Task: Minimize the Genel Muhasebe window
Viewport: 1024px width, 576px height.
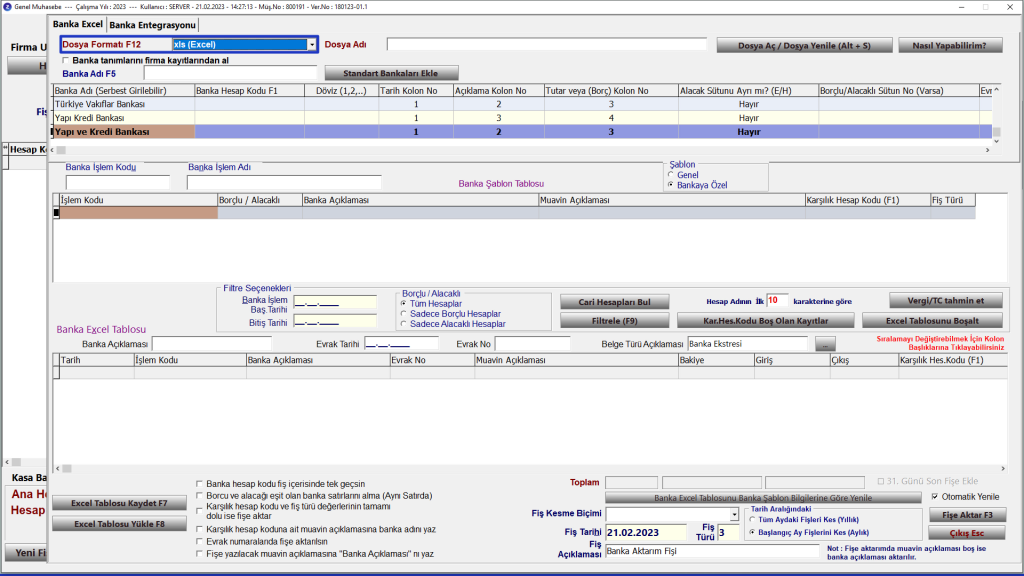Action: tap(961, 7)
